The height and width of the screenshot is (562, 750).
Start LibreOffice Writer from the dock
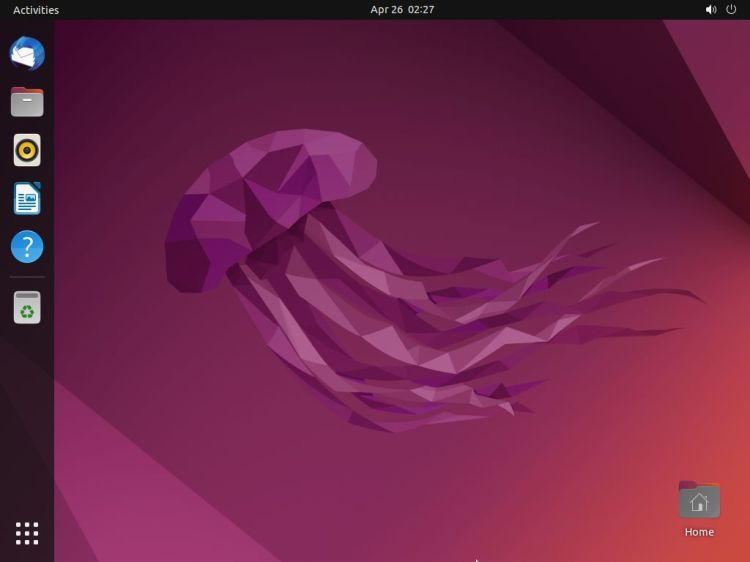[27, 198]
